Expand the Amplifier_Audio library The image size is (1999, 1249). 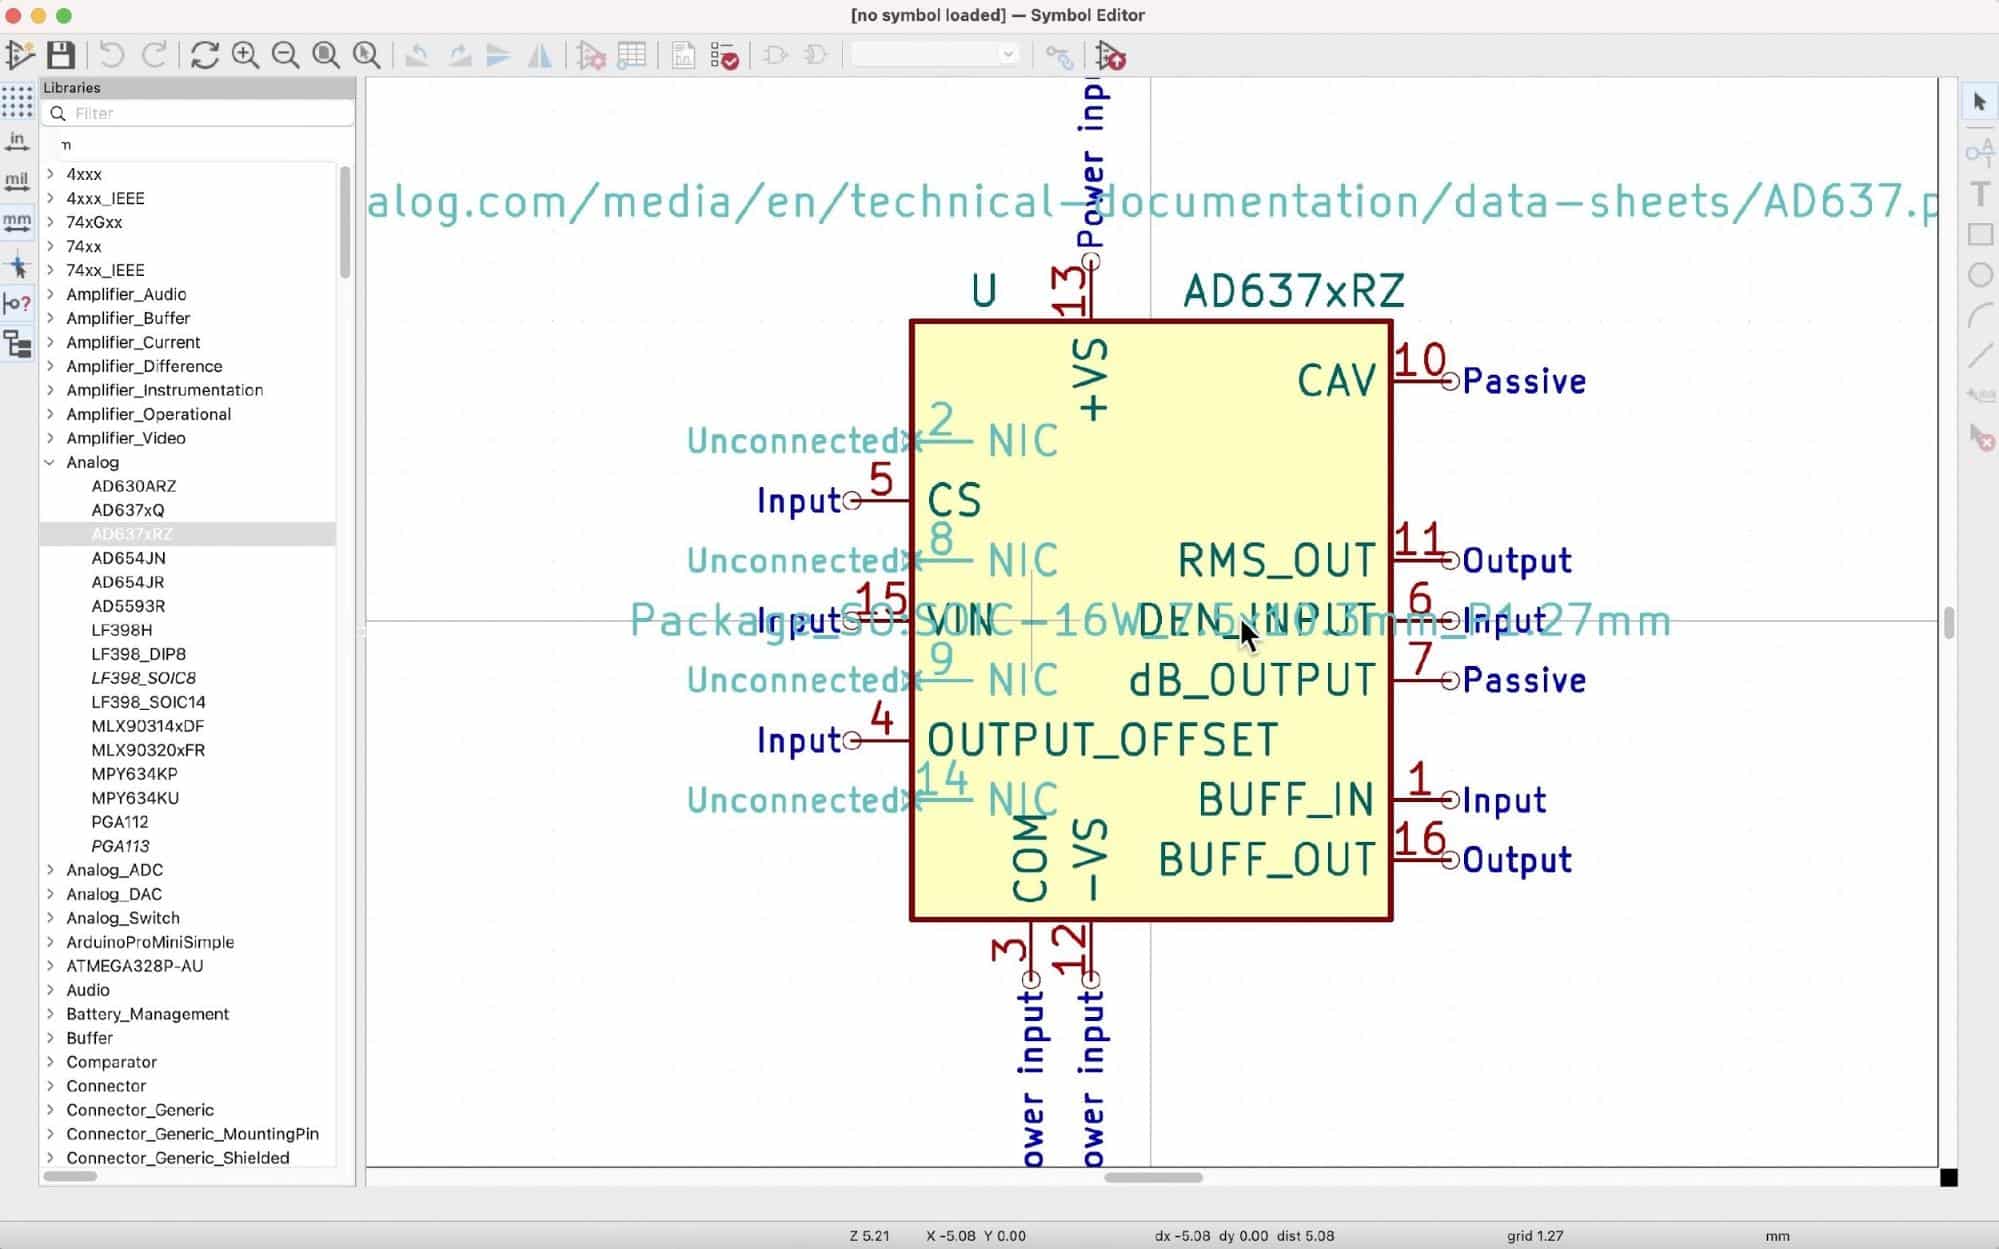(50, 294)
